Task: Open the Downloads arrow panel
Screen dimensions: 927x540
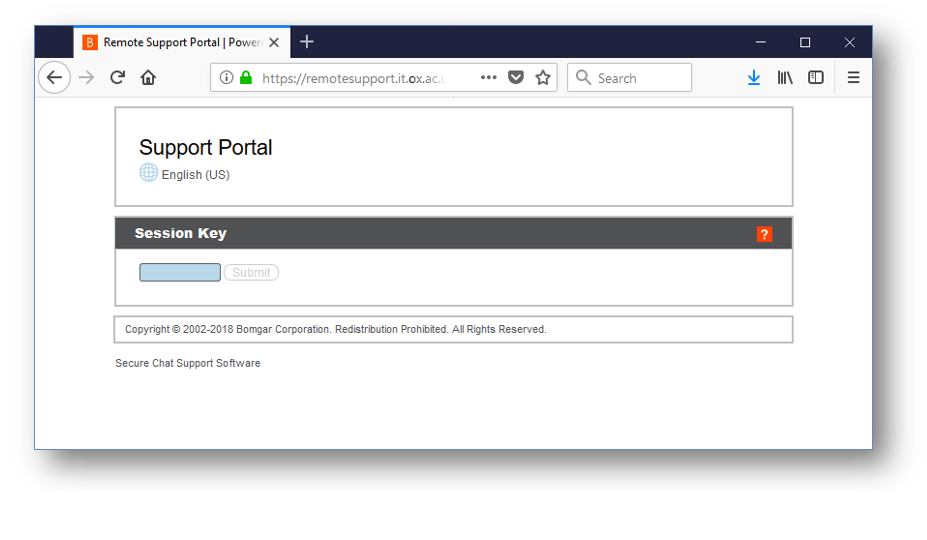Action: click(754, 78)
